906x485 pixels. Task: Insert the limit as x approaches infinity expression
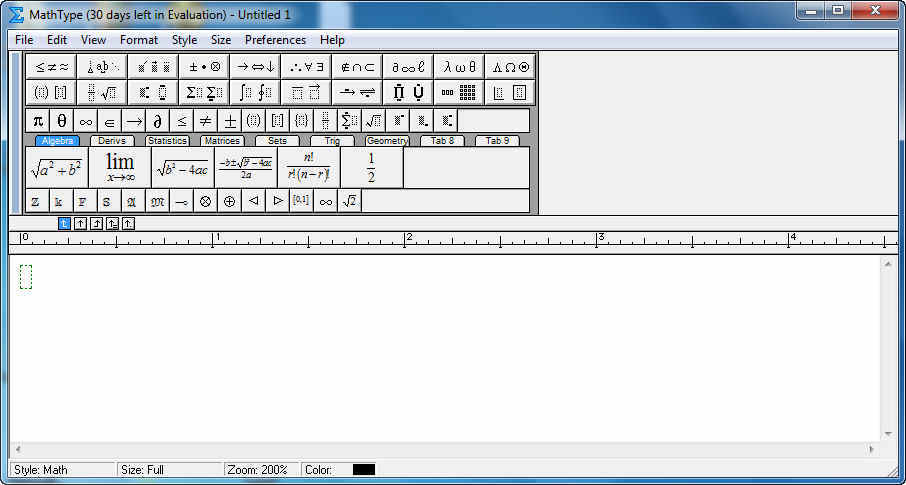pyautogui.click(x=120, y=168)
